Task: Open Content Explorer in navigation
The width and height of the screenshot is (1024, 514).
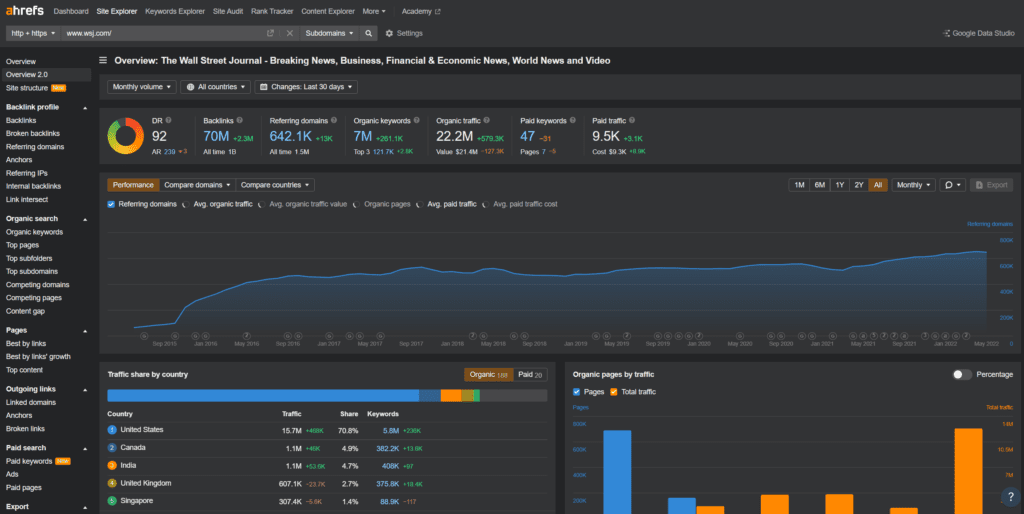Action: 328,11
